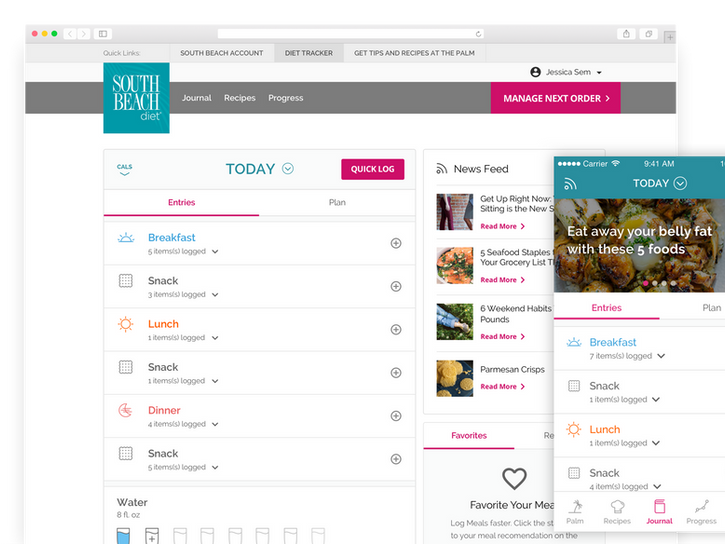Open Get Tips and Recipes at the Palm

coord(414,53)
